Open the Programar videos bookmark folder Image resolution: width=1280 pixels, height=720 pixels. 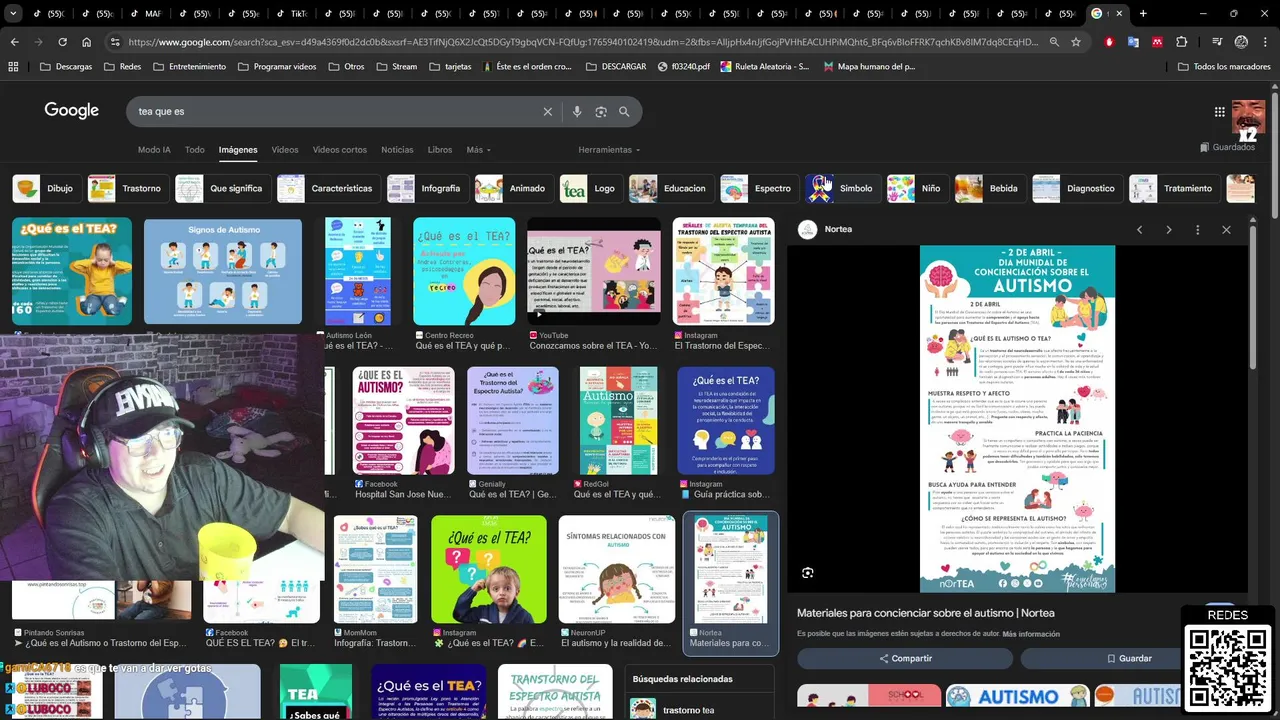tap(277, 67)
